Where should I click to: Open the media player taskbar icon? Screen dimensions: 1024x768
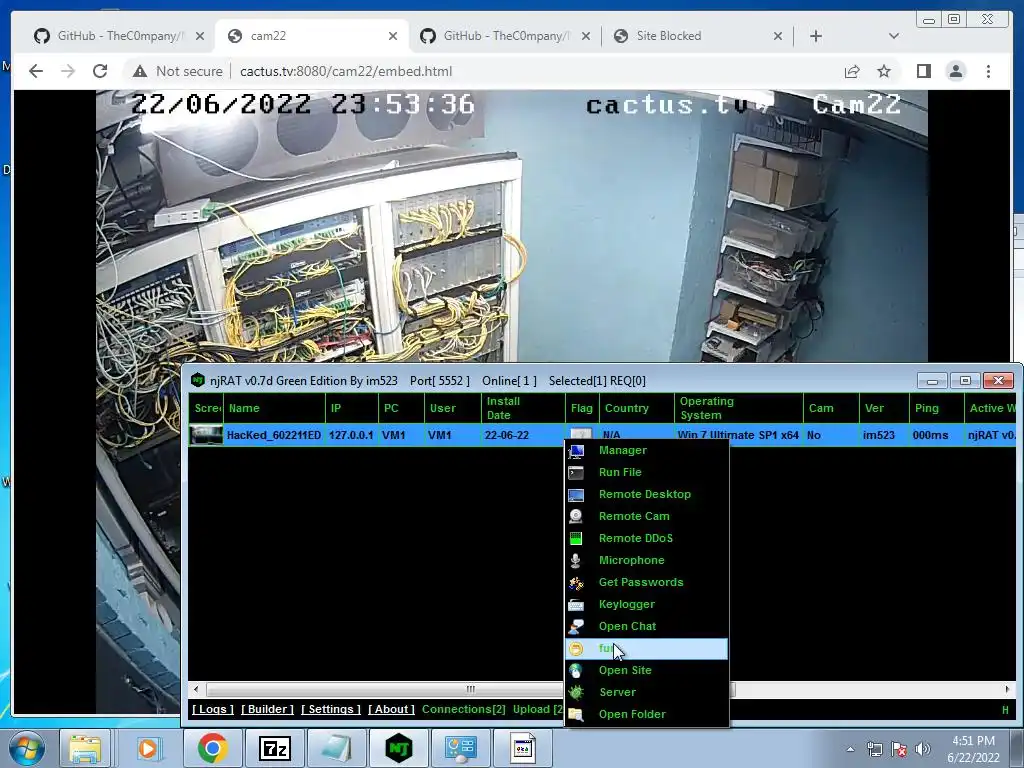[x=148, y=748]
